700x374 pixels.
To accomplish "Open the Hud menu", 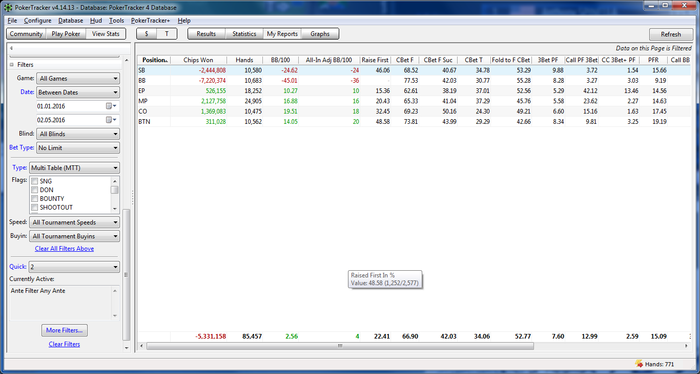I will (x=96, y=21).
